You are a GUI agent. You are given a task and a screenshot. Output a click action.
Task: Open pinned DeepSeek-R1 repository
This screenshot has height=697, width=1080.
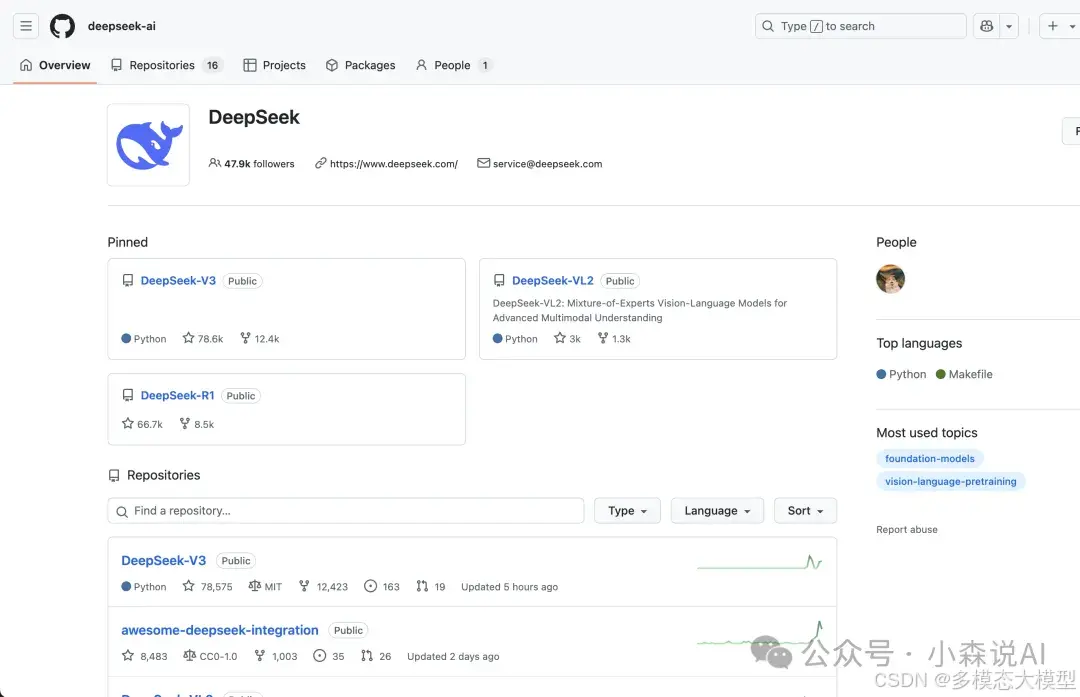coord(178,396)
